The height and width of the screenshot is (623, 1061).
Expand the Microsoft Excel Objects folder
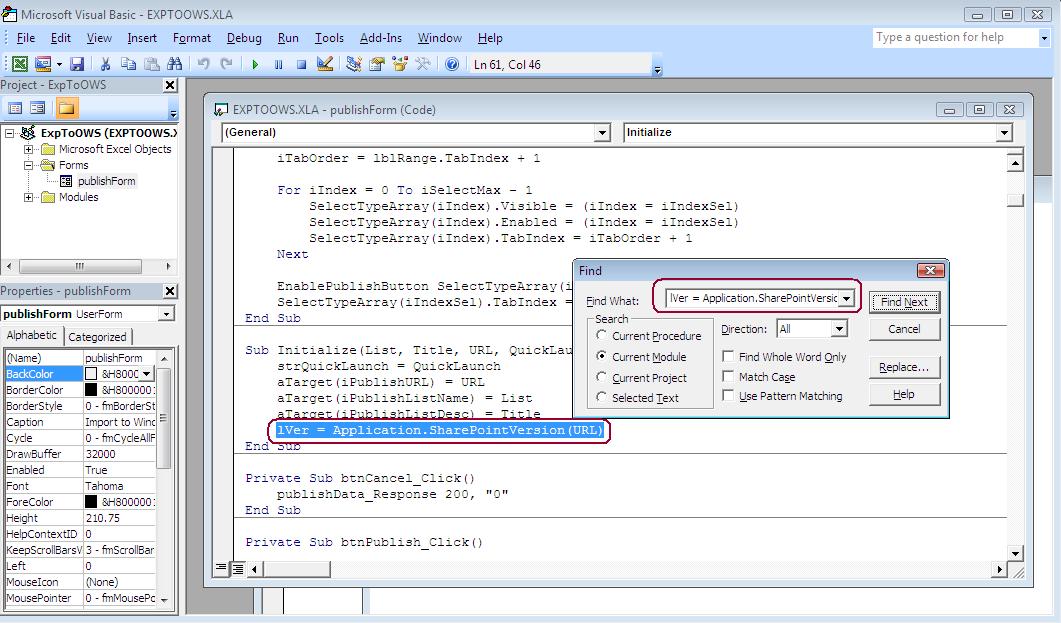[28, 149]
